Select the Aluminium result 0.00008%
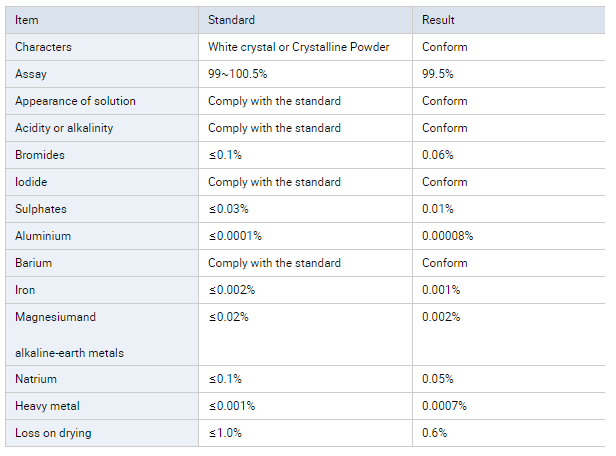 tap(447, 236)
